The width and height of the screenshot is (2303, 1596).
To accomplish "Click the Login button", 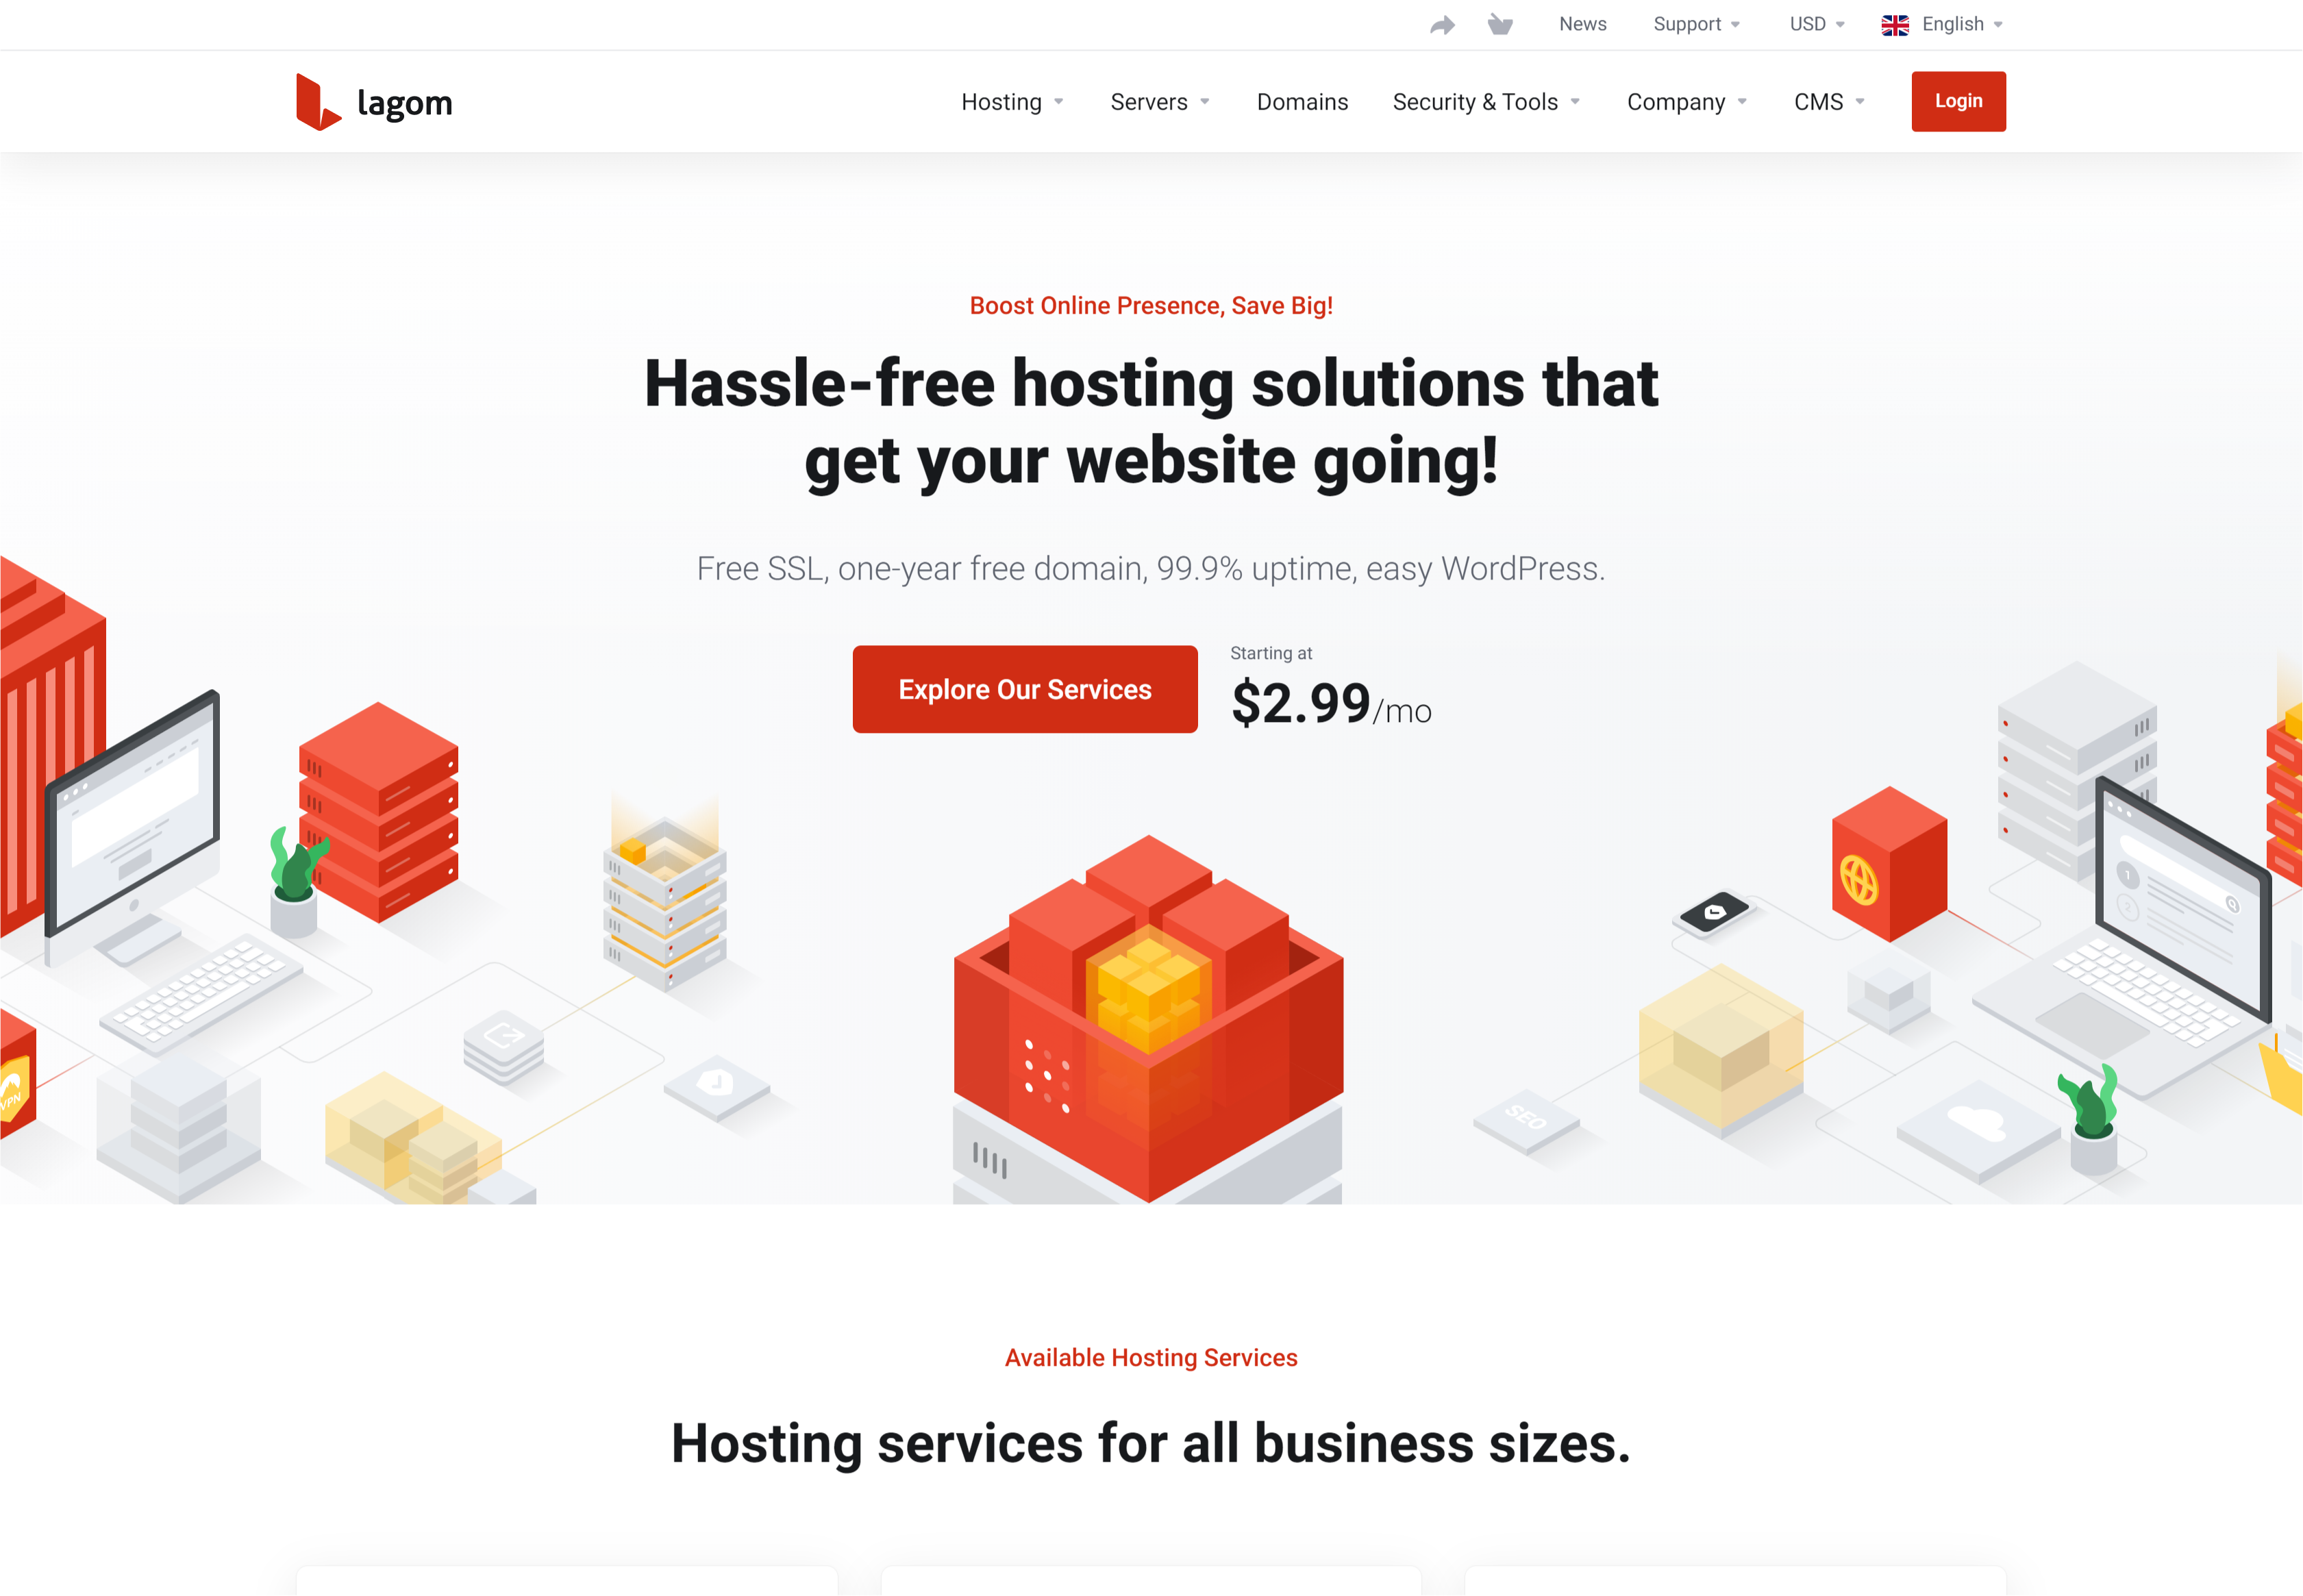I will point(1958,100).
